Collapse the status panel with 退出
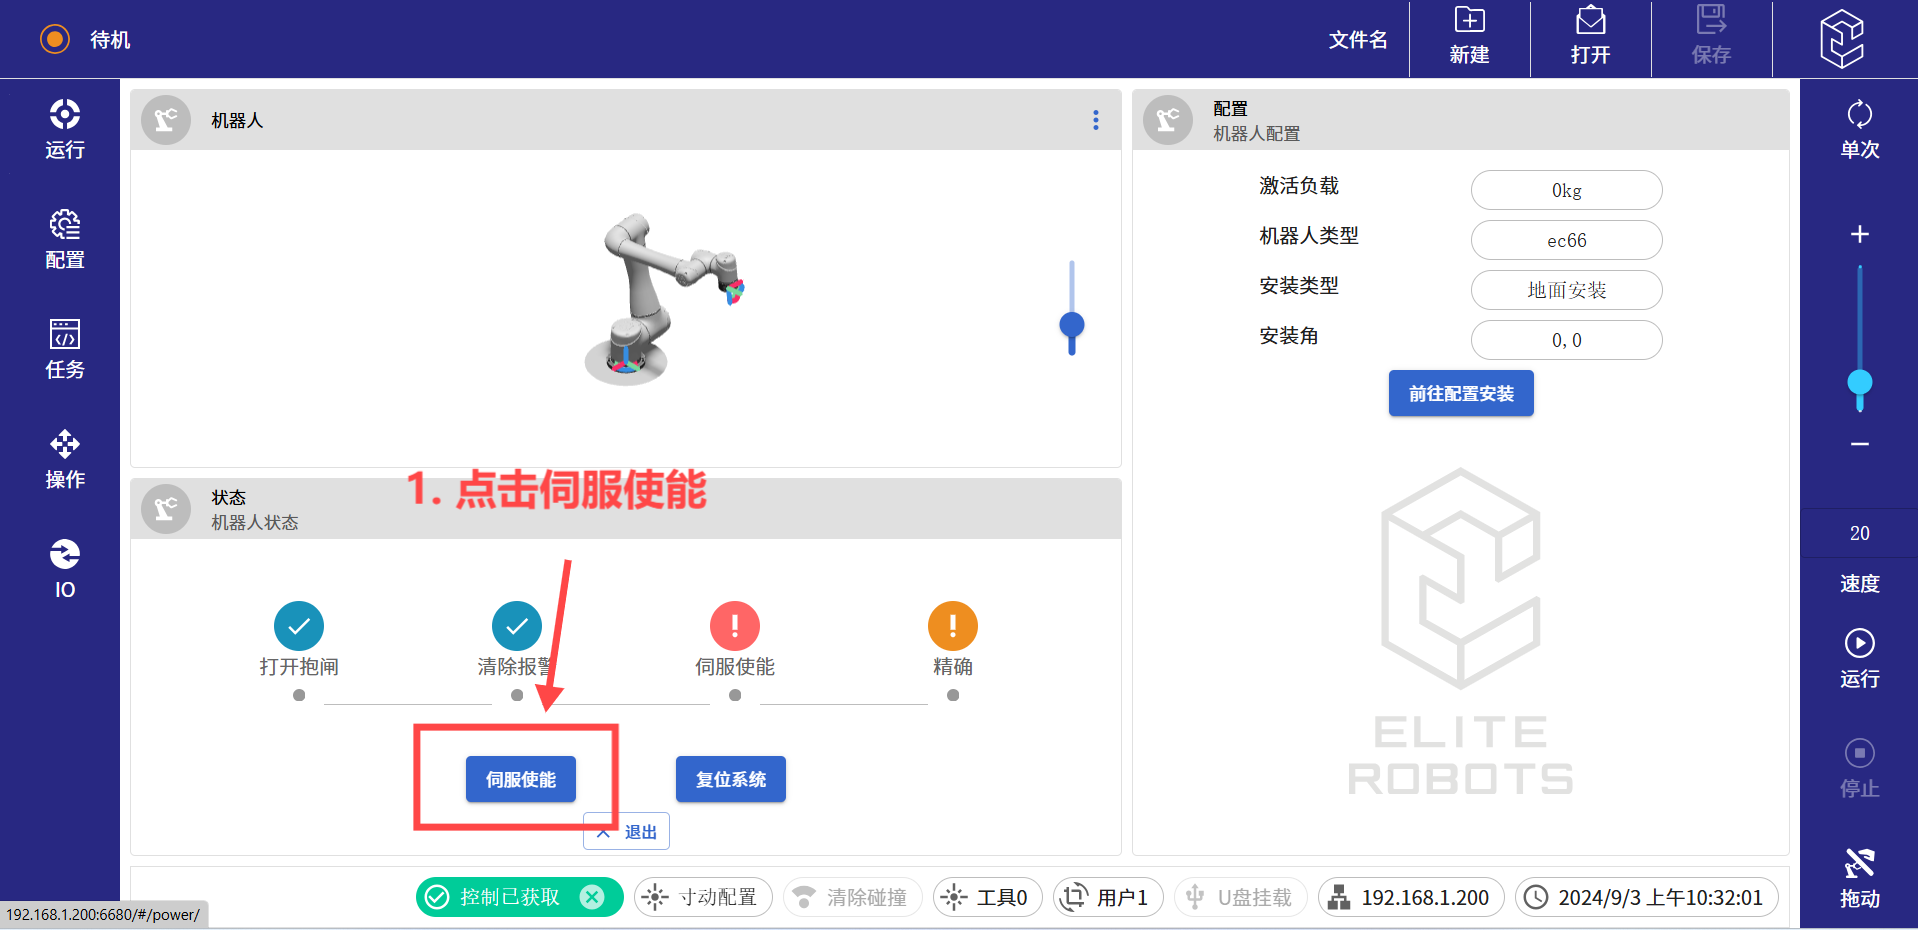 coord(627,832)
